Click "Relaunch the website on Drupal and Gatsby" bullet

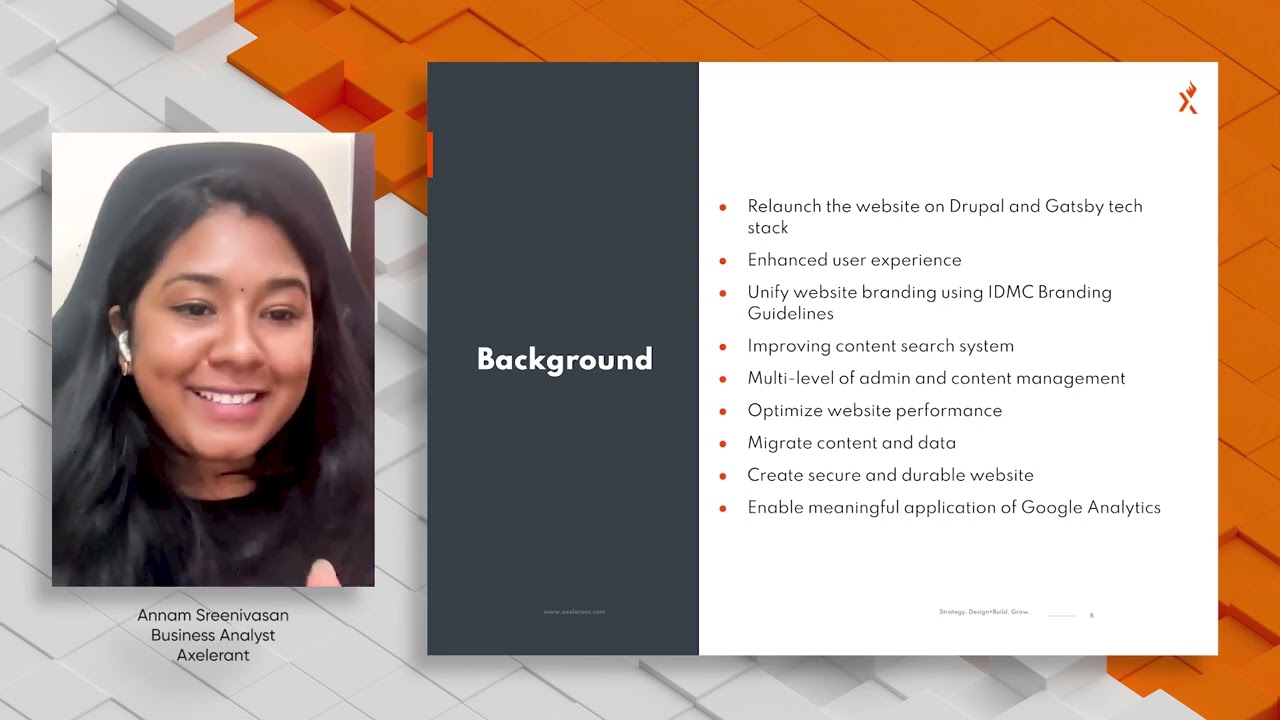945,217
